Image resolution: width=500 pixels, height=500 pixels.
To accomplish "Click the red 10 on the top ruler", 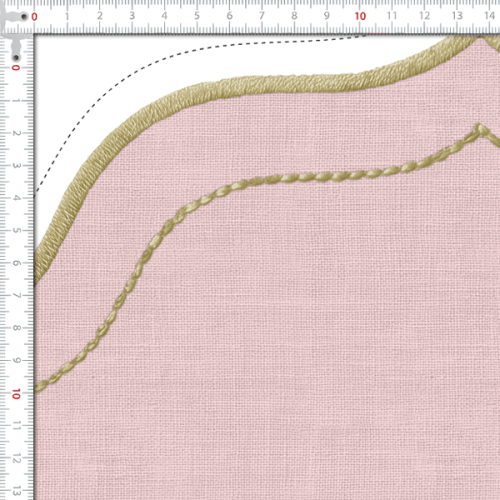I will point(360,16).
